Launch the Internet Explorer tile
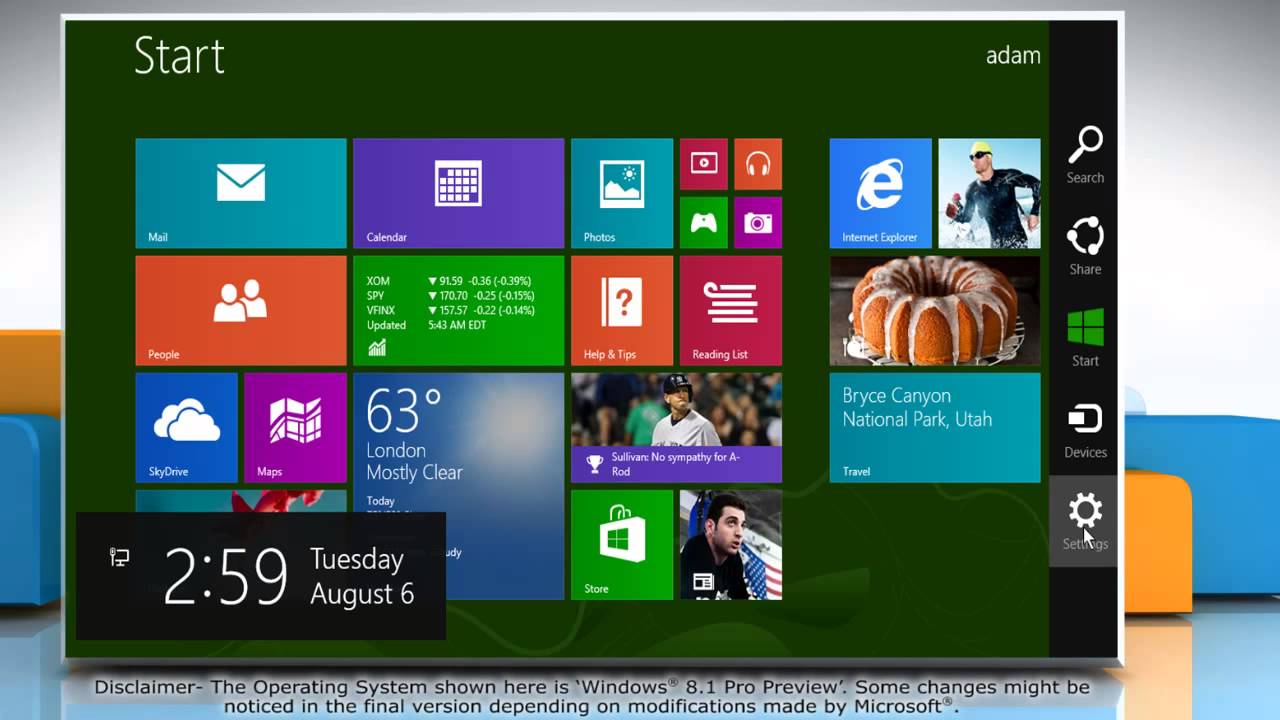Screen dimensions: 1280x720 click(880, 193)
